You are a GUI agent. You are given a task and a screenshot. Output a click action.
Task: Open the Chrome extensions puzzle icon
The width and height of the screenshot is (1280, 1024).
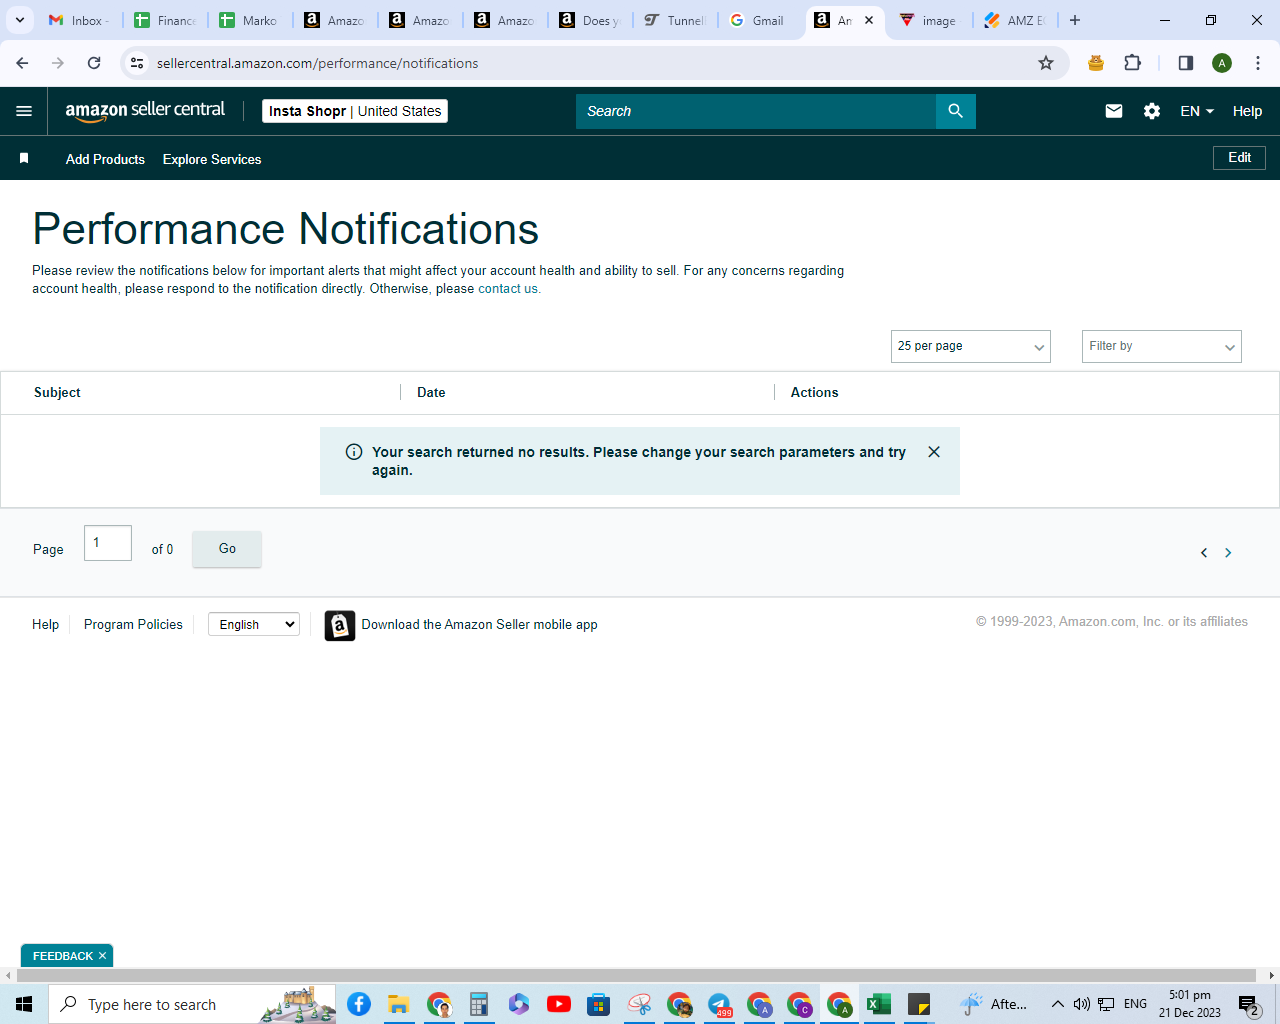[x=1132, y=63]
